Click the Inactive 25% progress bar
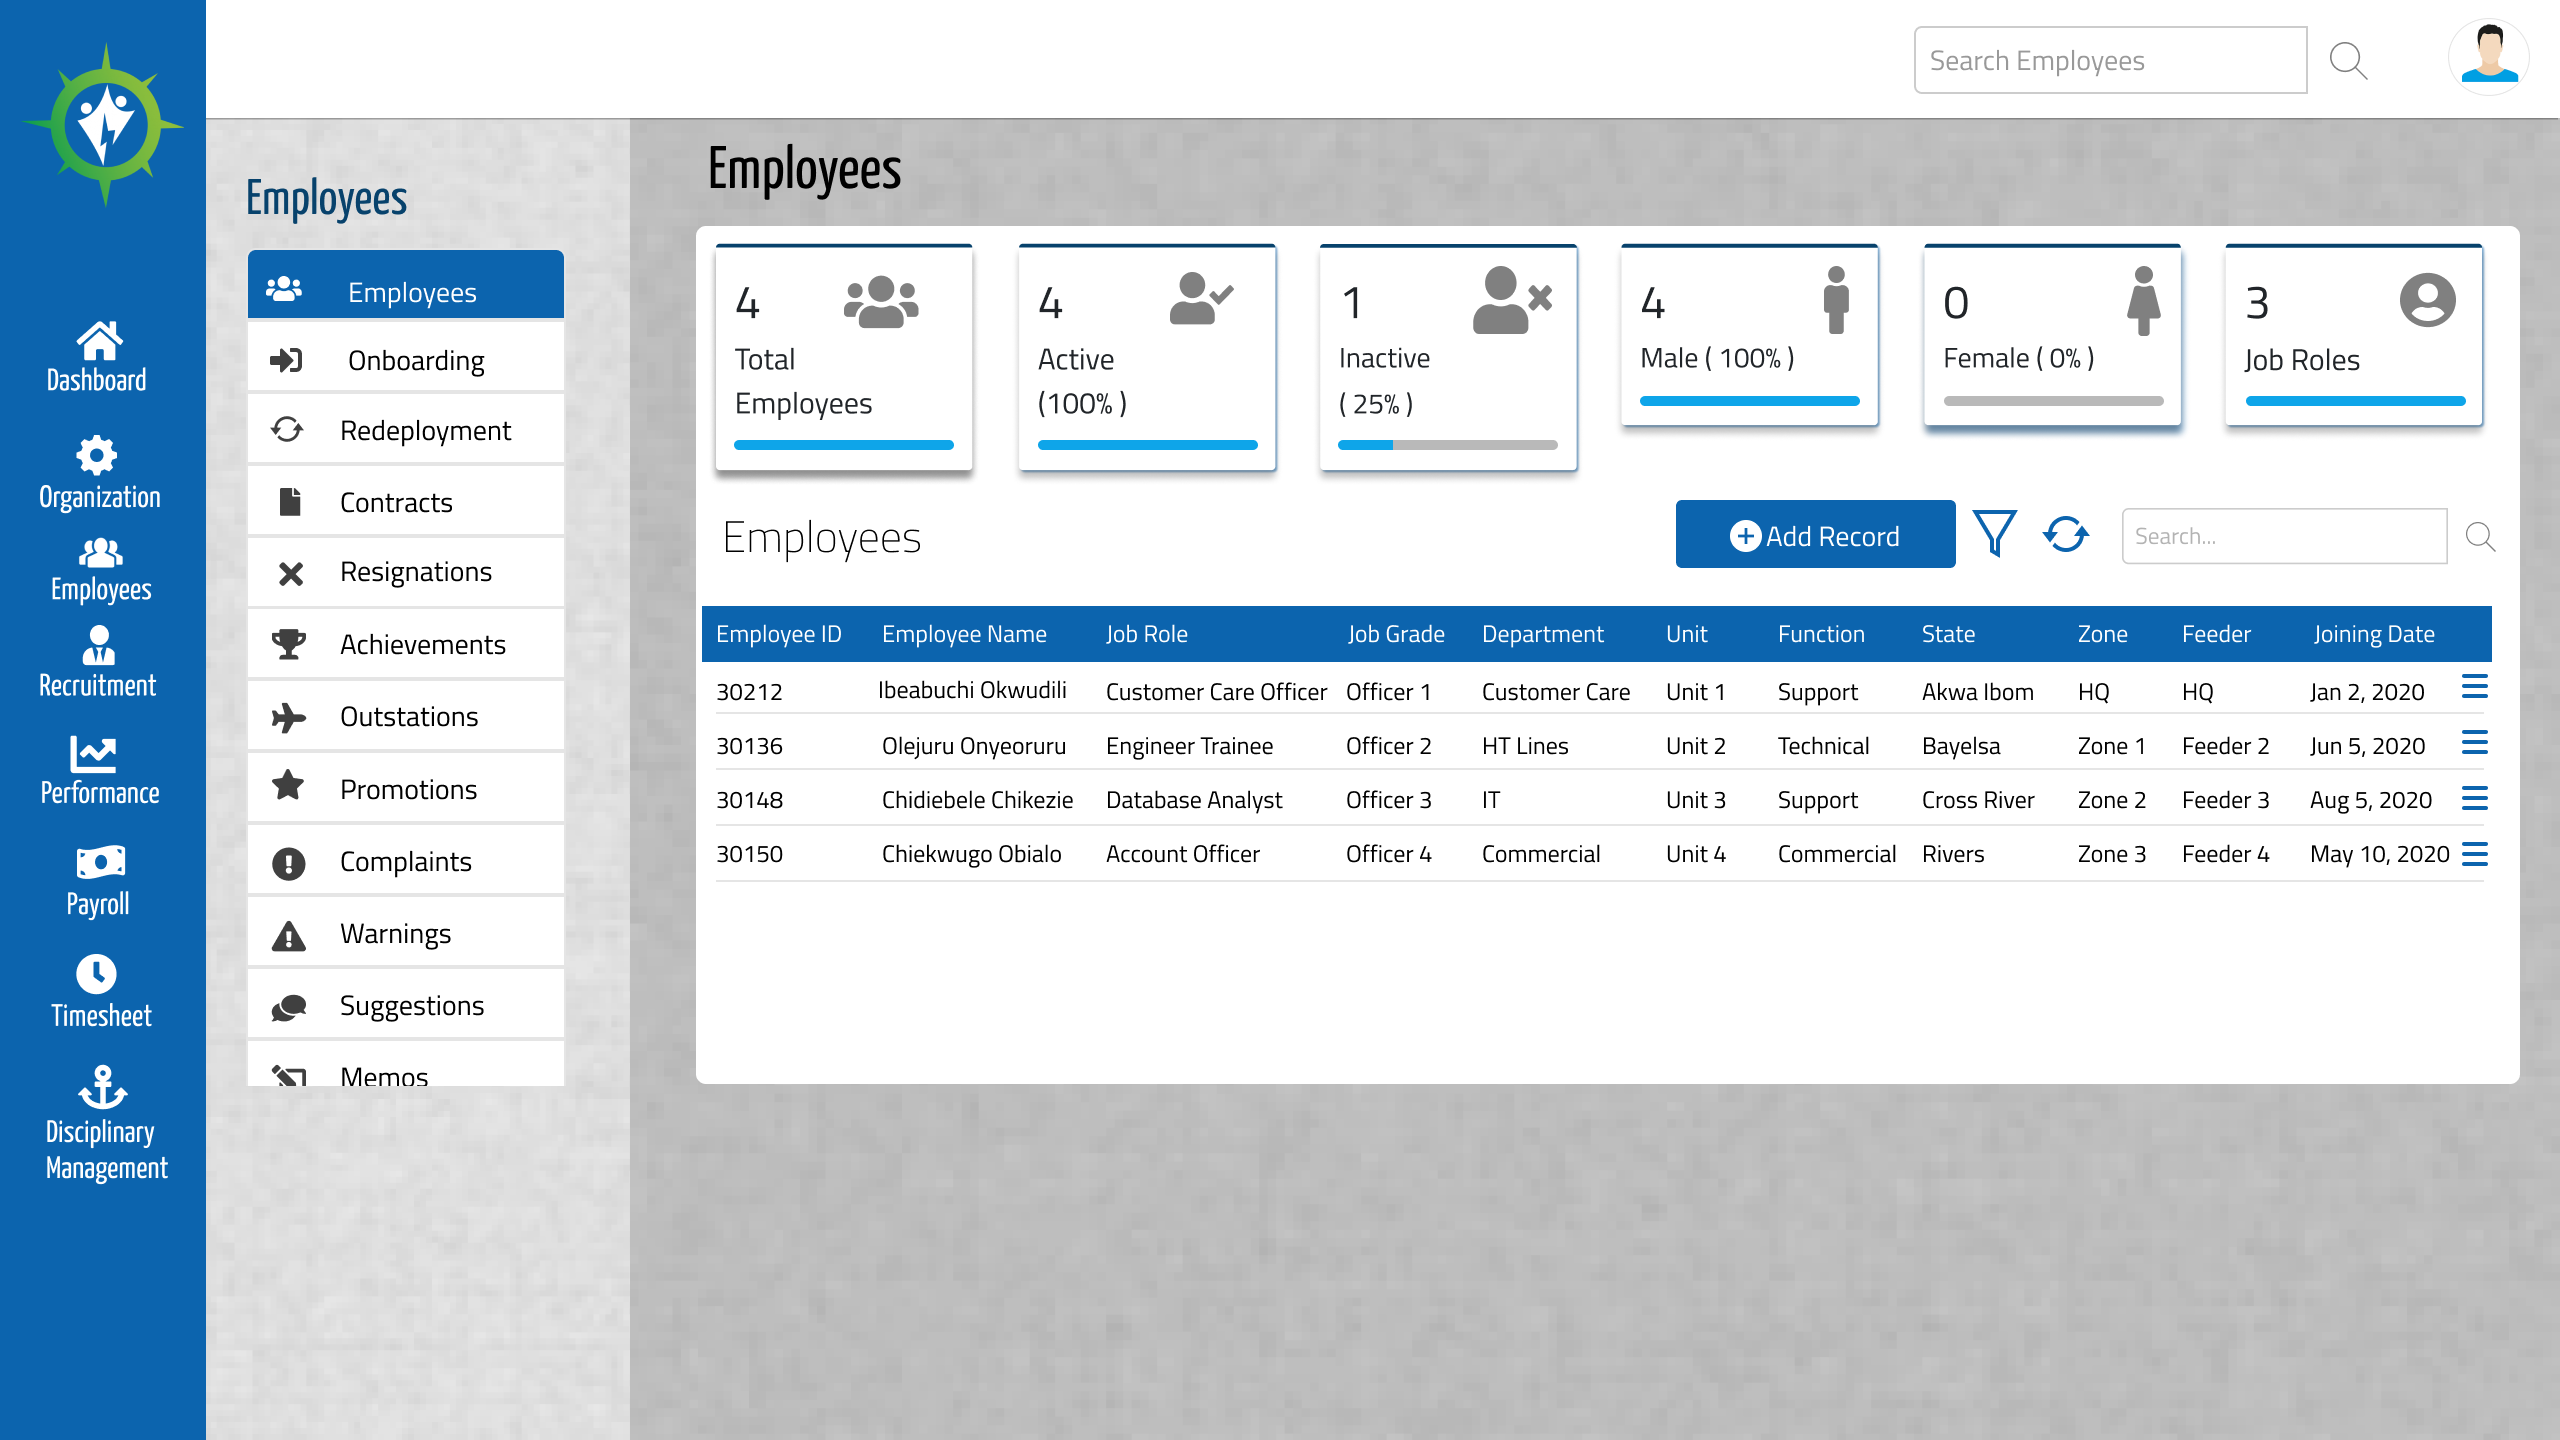This screenshot has width=2560, height=1440. coord(1447,445)
